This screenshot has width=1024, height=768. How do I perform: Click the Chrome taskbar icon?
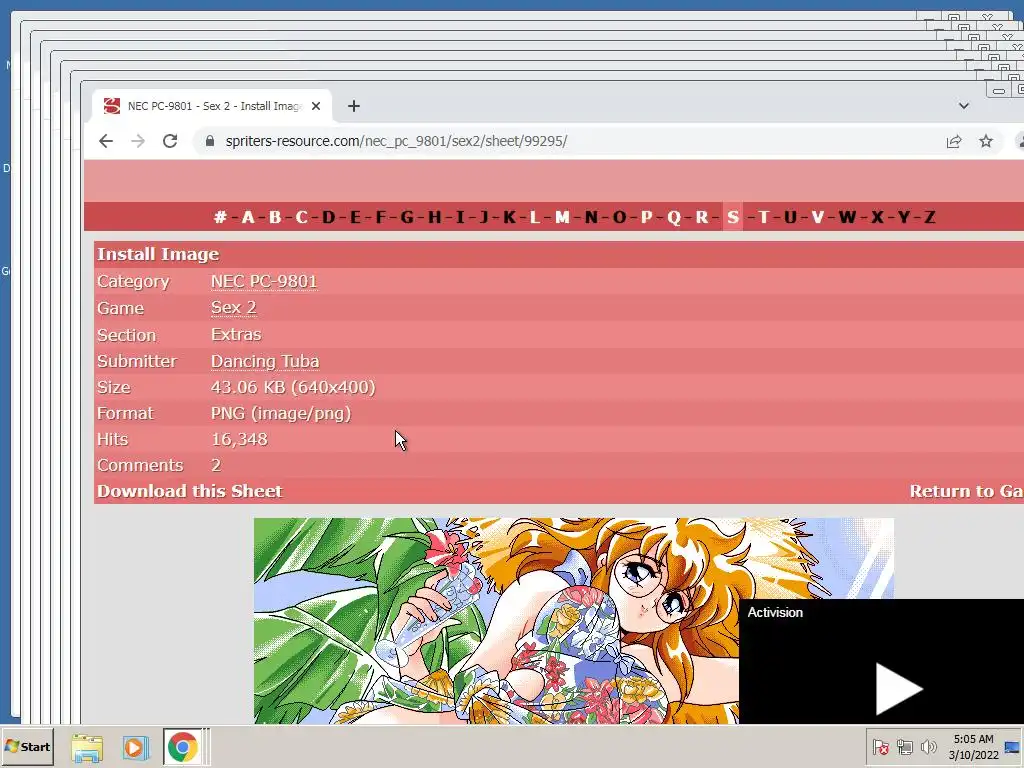click(x=183, y=747)
